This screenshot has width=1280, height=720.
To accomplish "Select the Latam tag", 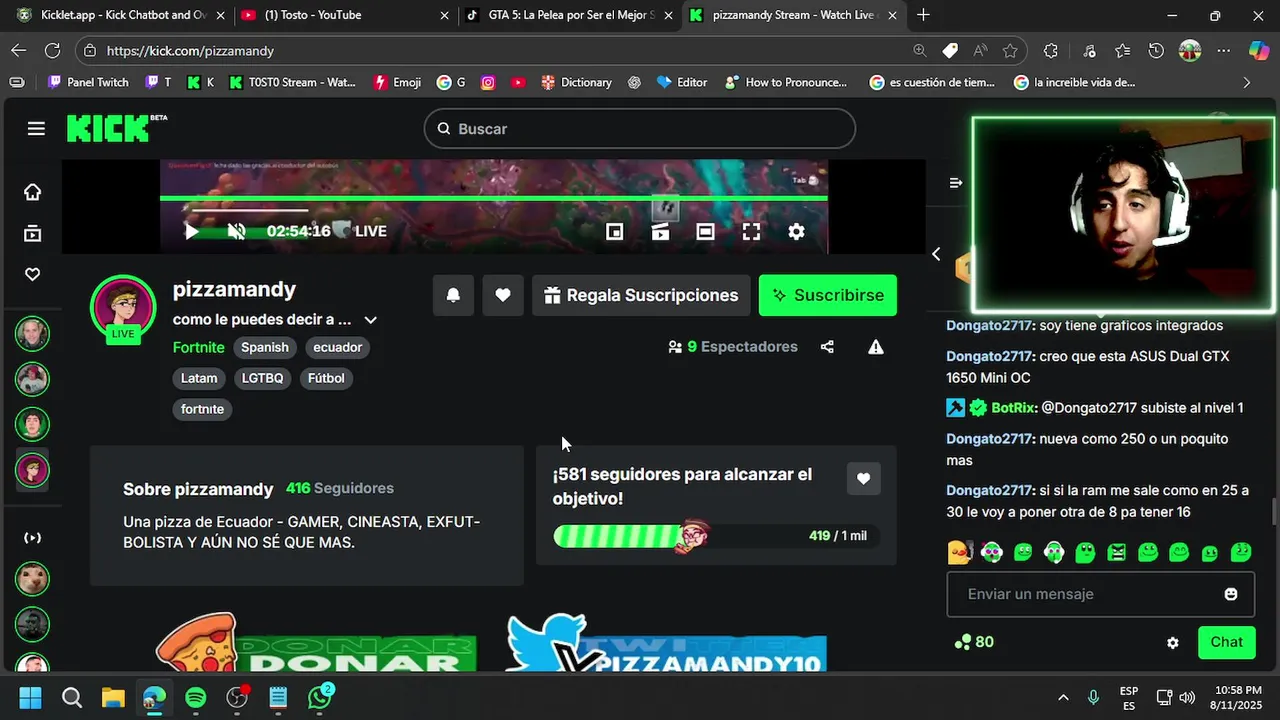I will 199,378.
